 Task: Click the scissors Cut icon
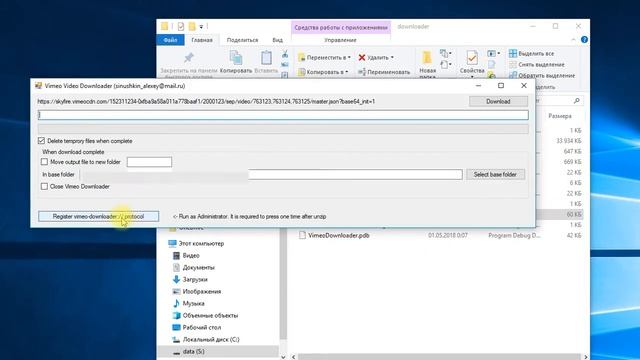tap(285, 54)
